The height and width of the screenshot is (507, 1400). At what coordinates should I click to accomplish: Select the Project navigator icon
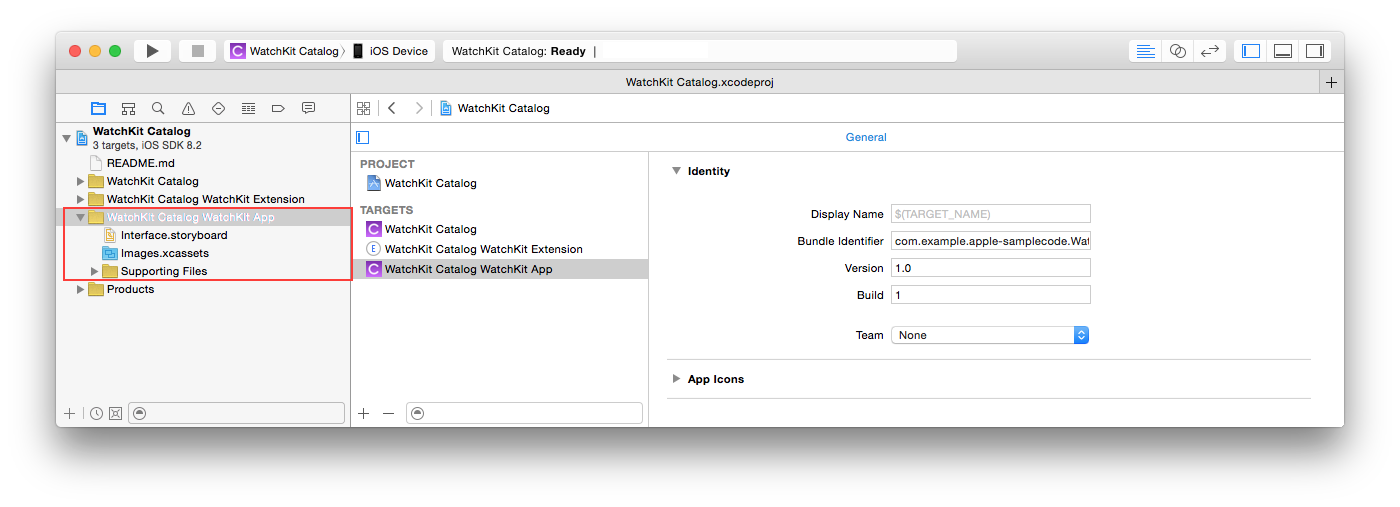(x=98, y=108)
